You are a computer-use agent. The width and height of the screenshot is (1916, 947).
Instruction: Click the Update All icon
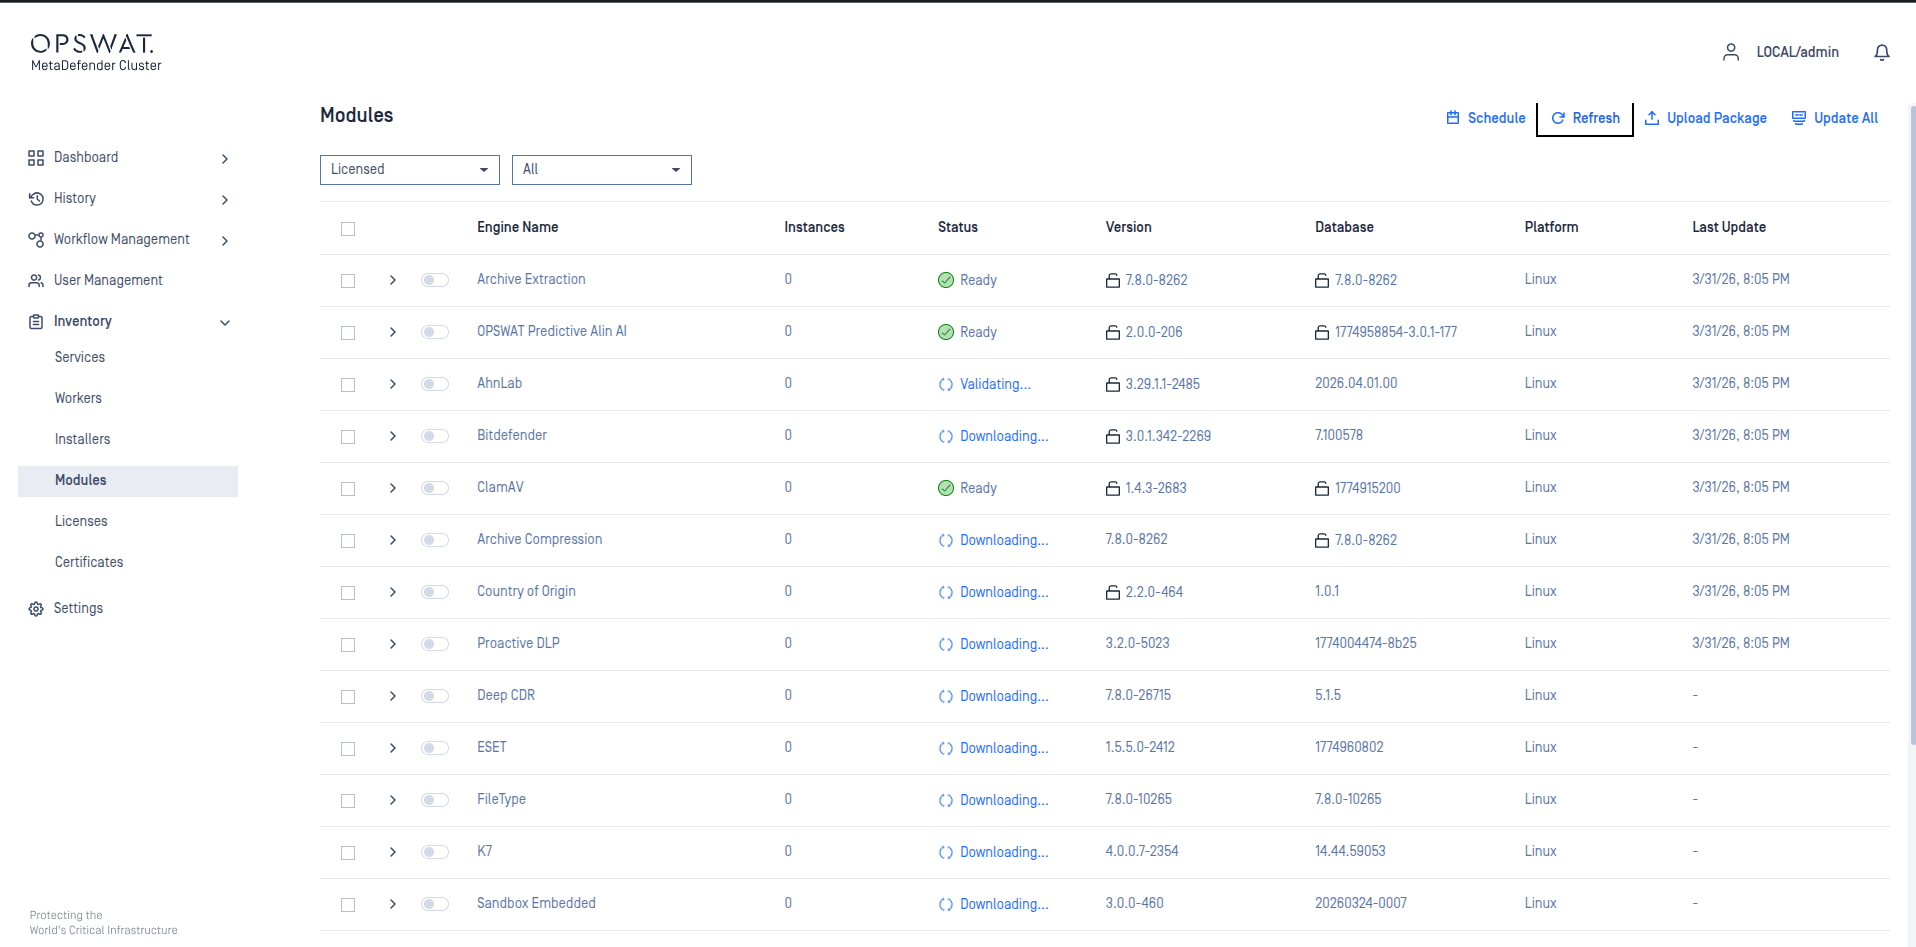pos(1798,118)
